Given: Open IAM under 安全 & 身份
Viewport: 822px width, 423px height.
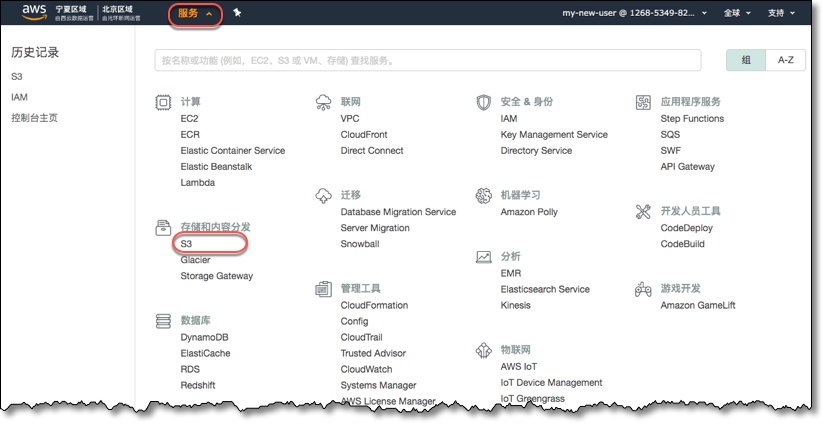Looking at the screenshot, I should coord(509,119).
